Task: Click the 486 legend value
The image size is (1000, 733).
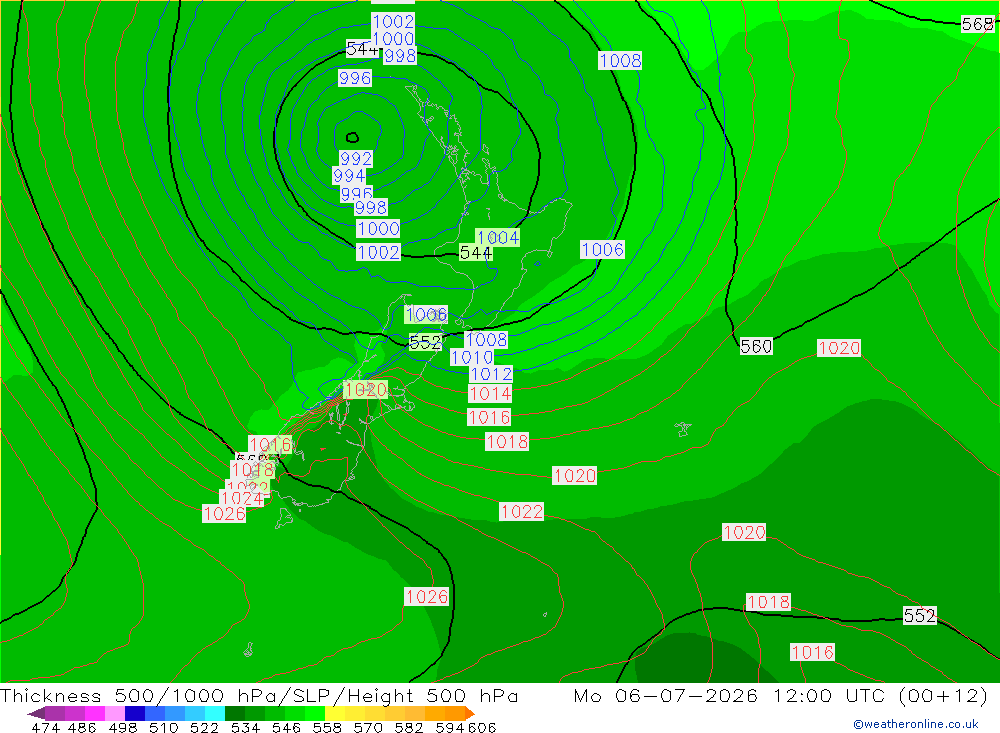Action: pyautogui.click(x=82, y=728)
